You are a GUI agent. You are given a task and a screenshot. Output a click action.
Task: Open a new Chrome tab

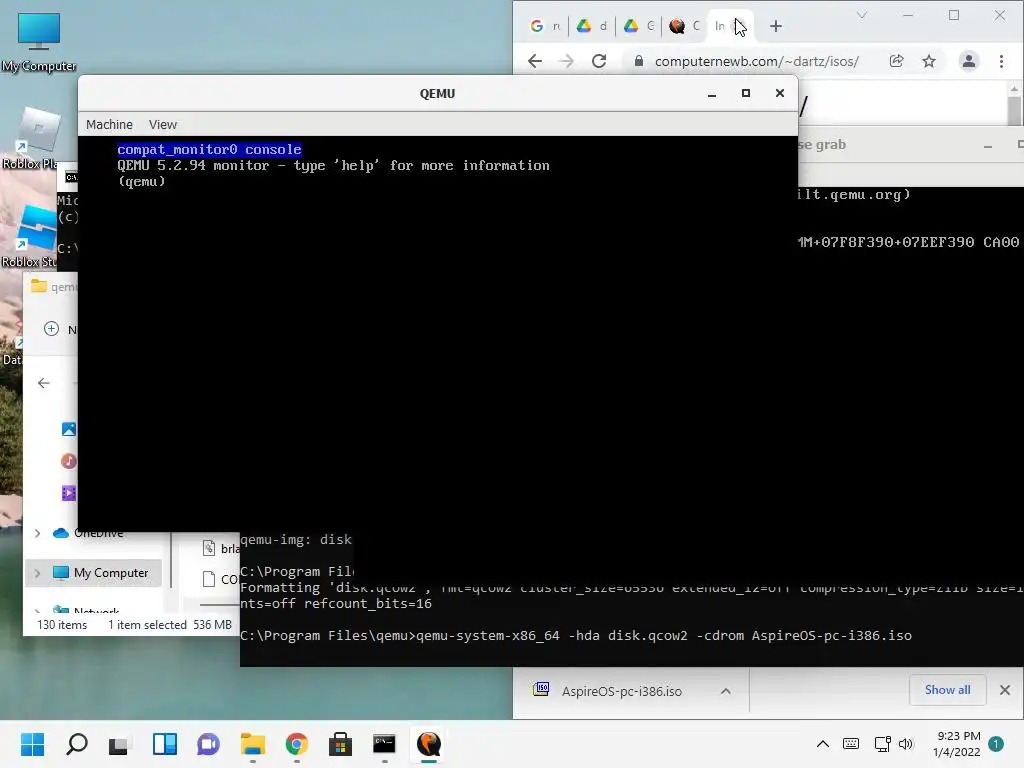pos(775,26)
